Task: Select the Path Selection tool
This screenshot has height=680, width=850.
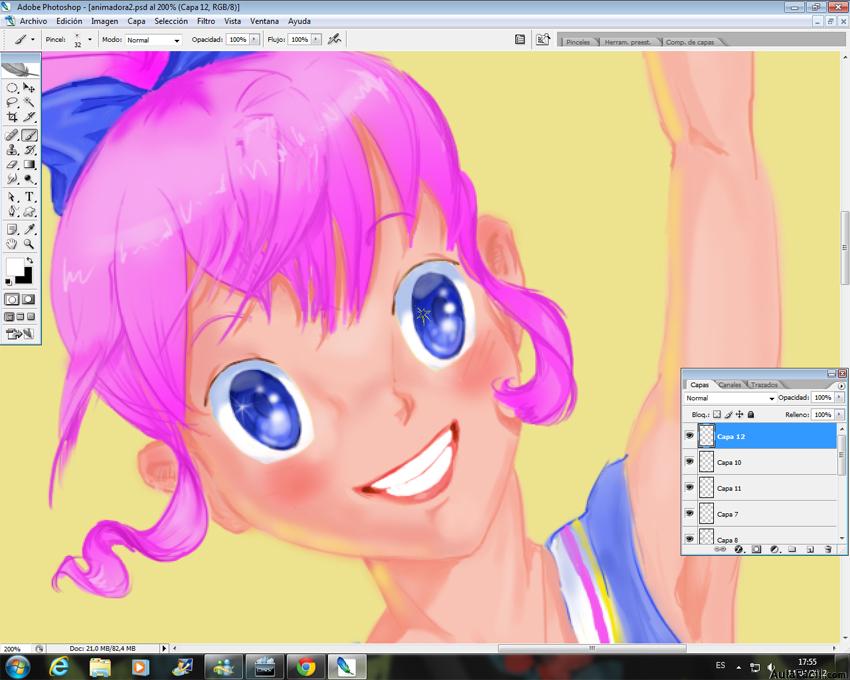Action: pos(12,197)
